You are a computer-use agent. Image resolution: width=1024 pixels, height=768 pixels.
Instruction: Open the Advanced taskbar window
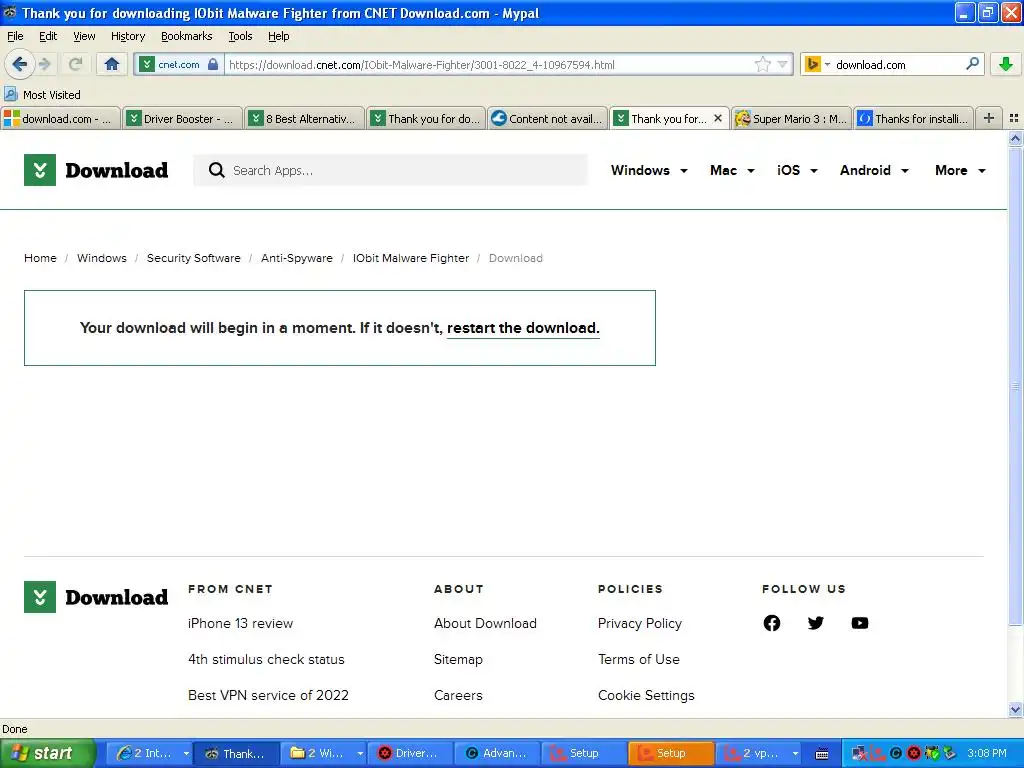click(497, 753)
